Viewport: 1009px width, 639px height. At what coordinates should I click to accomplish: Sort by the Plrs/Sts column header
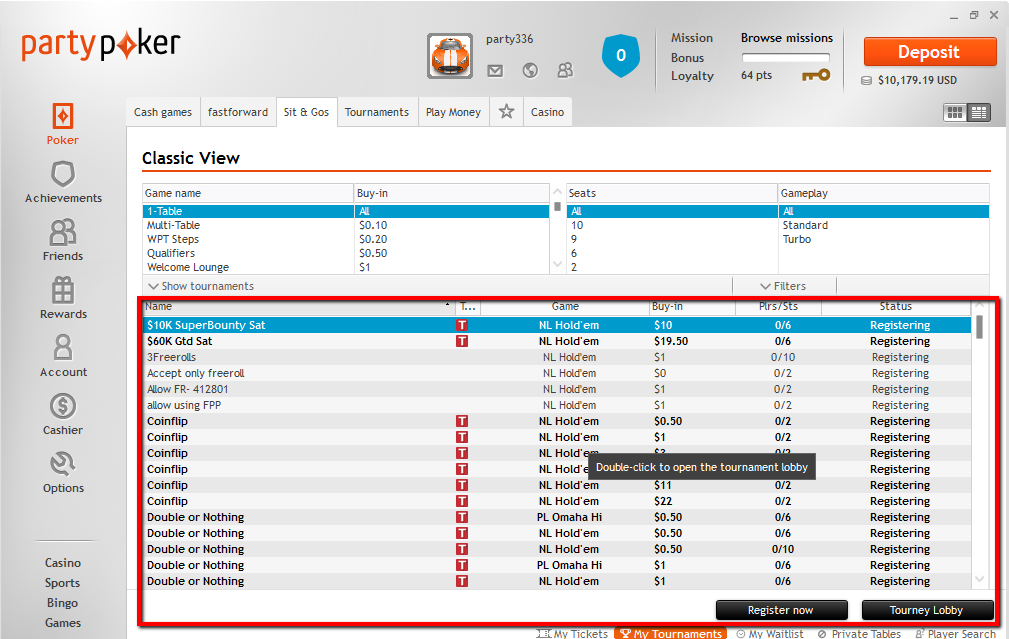779,306
